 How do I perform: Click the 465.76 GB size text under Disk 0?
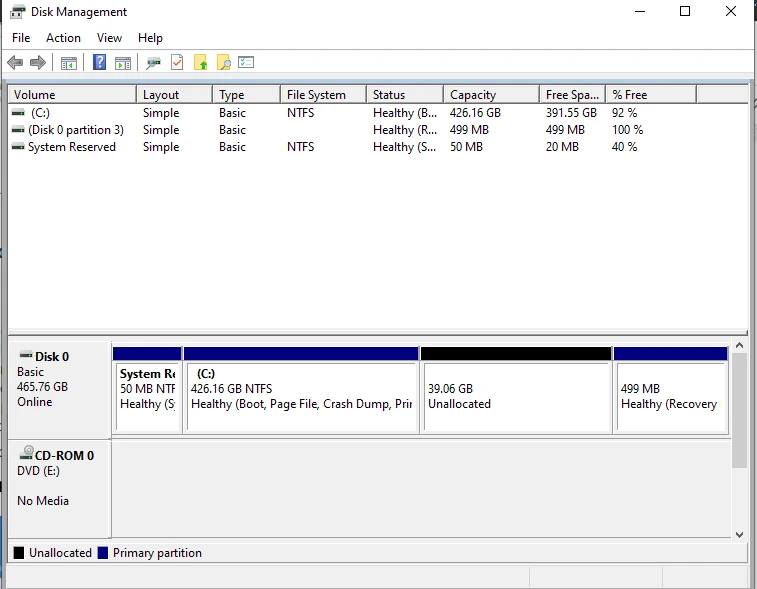point(42,387)
